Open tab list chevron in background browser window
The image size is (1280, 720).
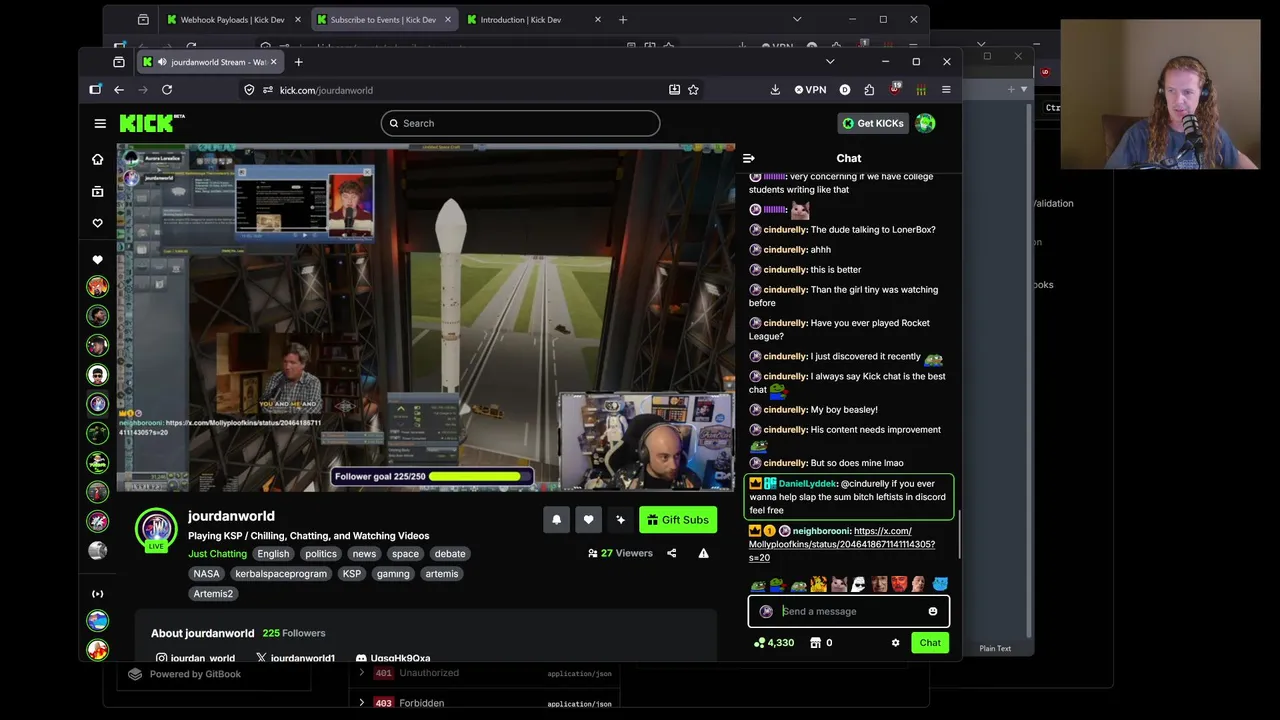(x=797, y=19)
